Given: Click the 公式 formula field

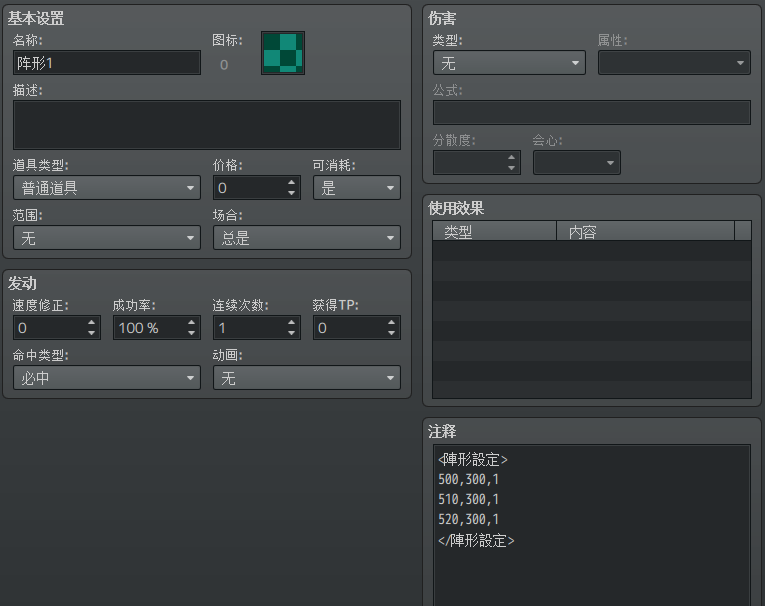Looking at the screenshot, I should tap(592, 113).
